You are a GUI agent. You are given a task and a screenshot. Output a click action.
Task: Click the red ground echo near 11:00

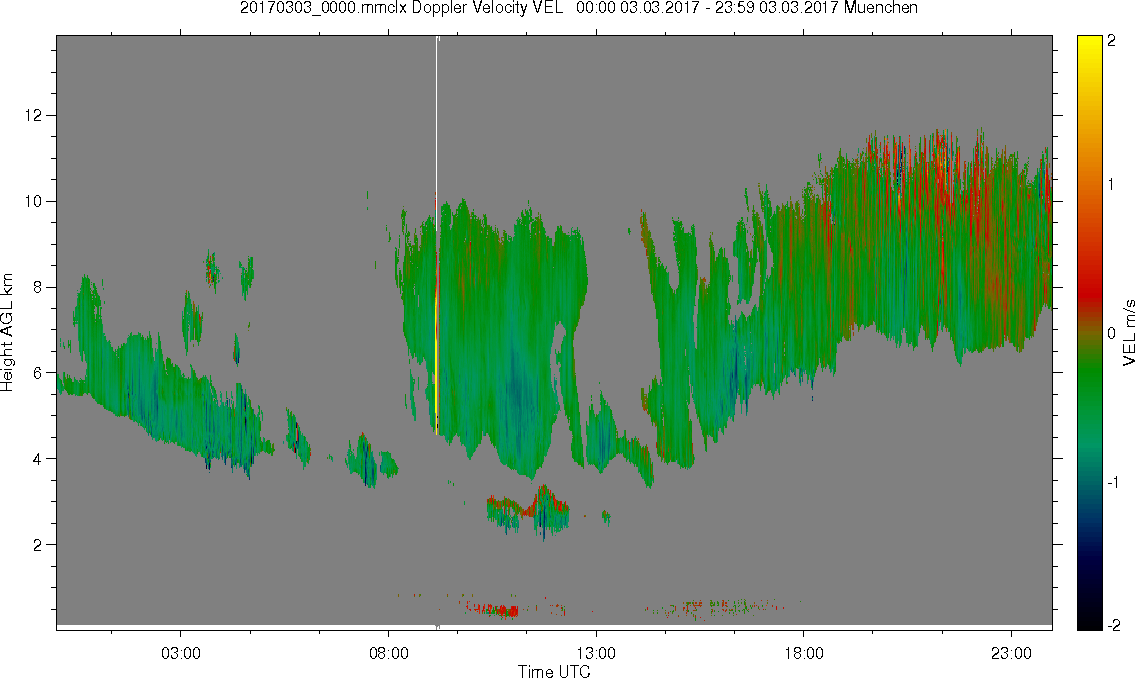click(499, 609)
